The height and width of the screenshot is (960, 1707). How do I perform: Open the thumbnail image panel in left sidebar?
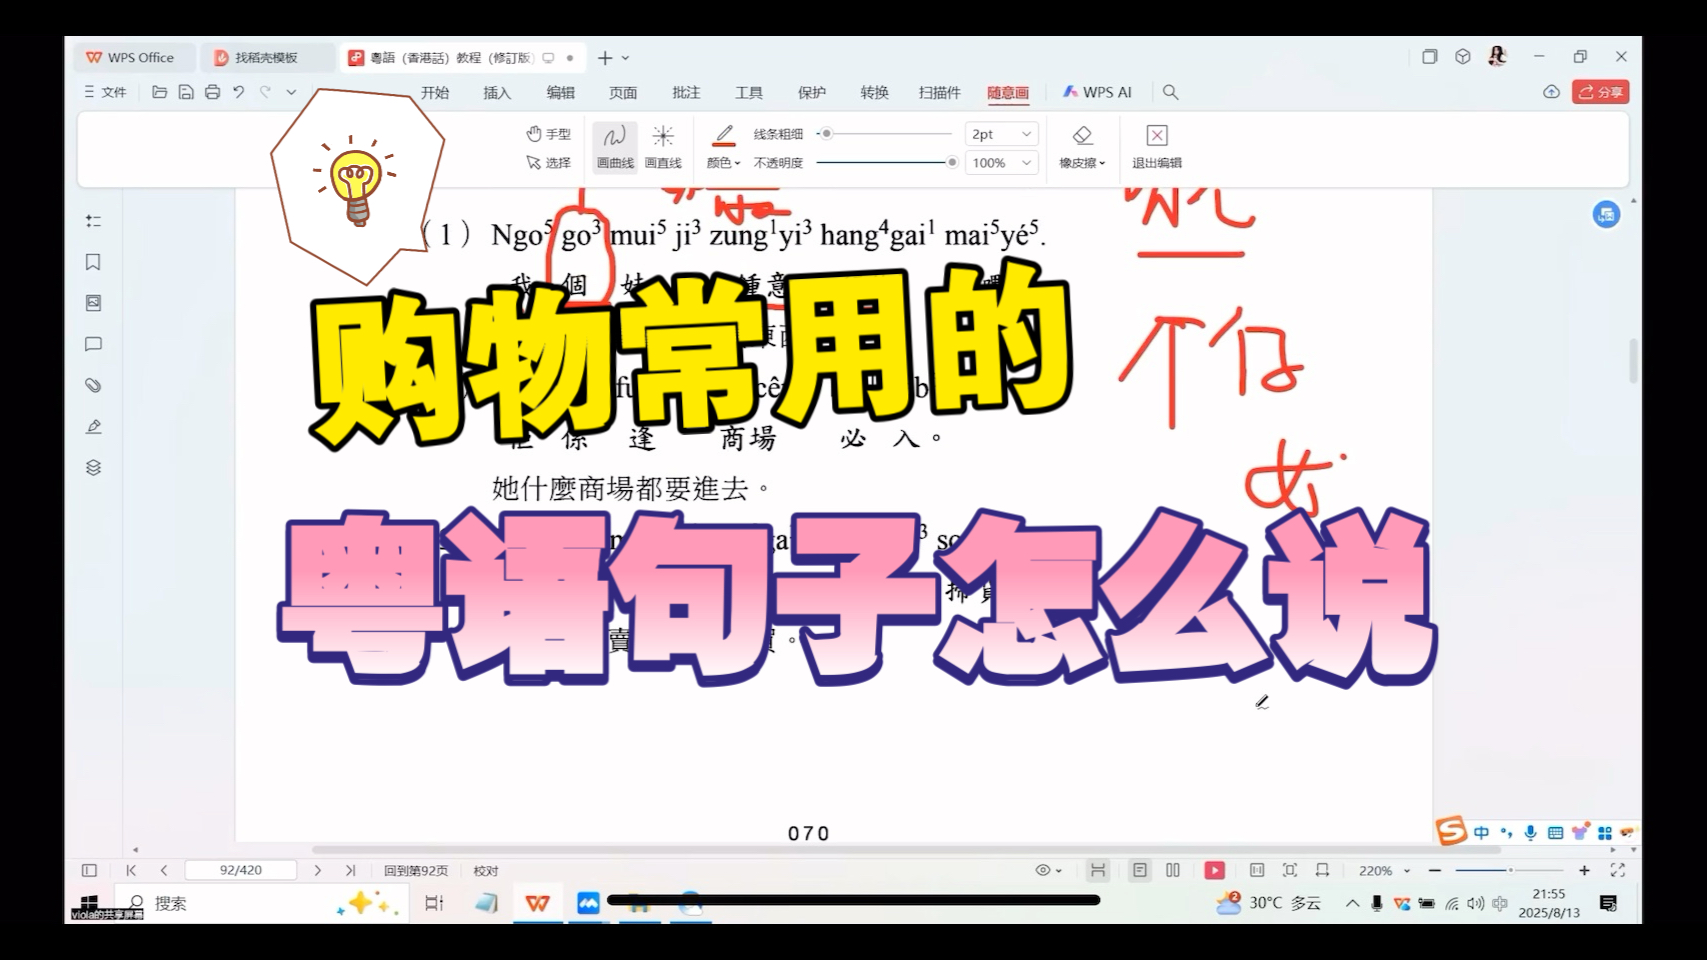pos(93,303)
